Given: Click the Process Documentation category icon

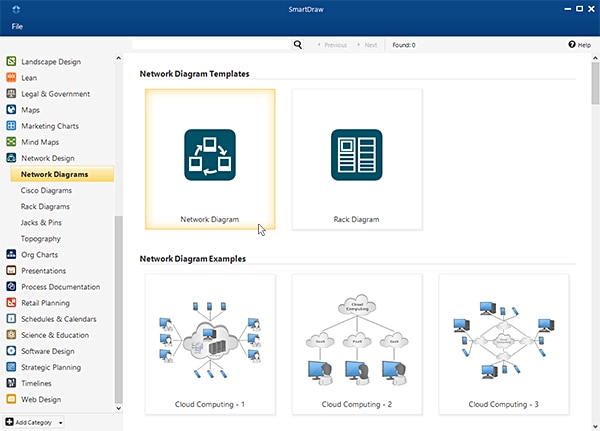Looking at the screenshot, I should tap(11, 286).
